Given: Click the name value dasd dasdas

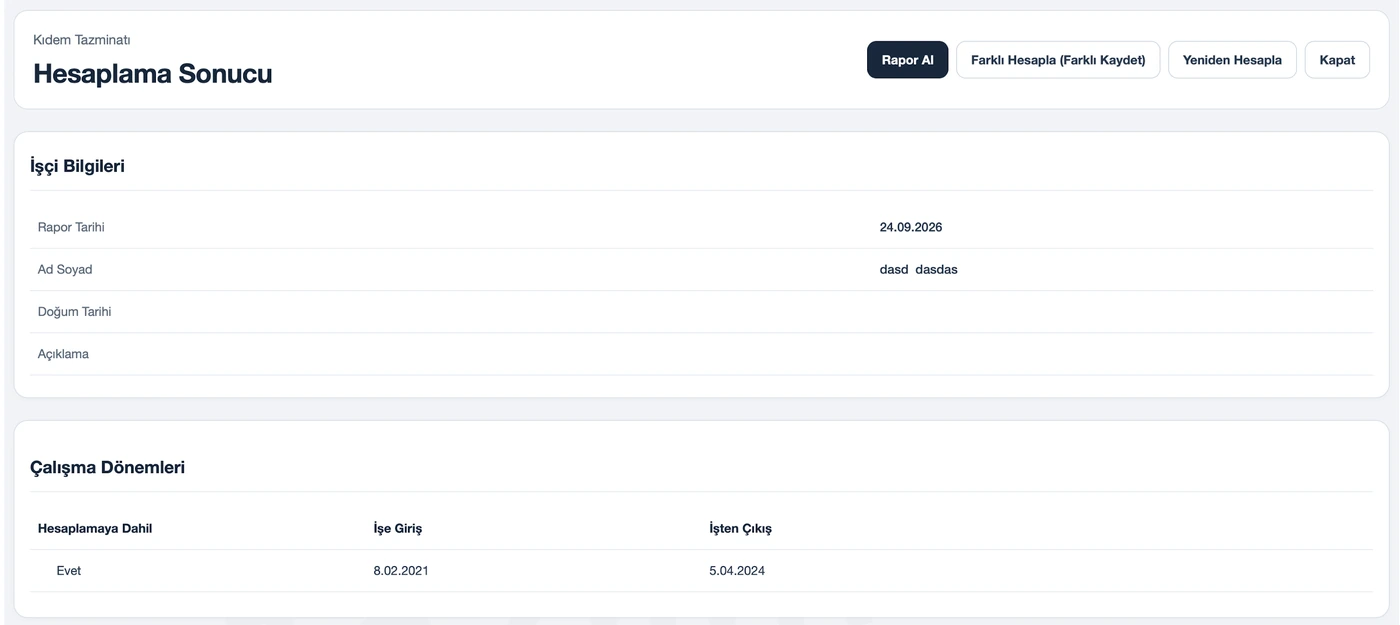Looking at the screenshot, I should pyautogui.click(x=919, y=270).
